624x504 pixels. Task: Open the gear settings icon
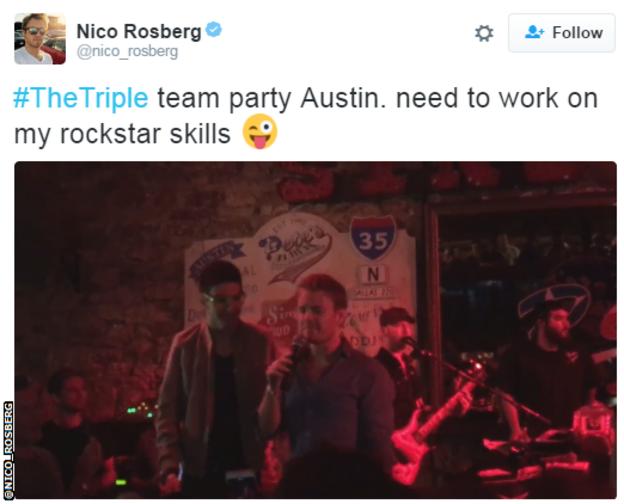[484, 33]
